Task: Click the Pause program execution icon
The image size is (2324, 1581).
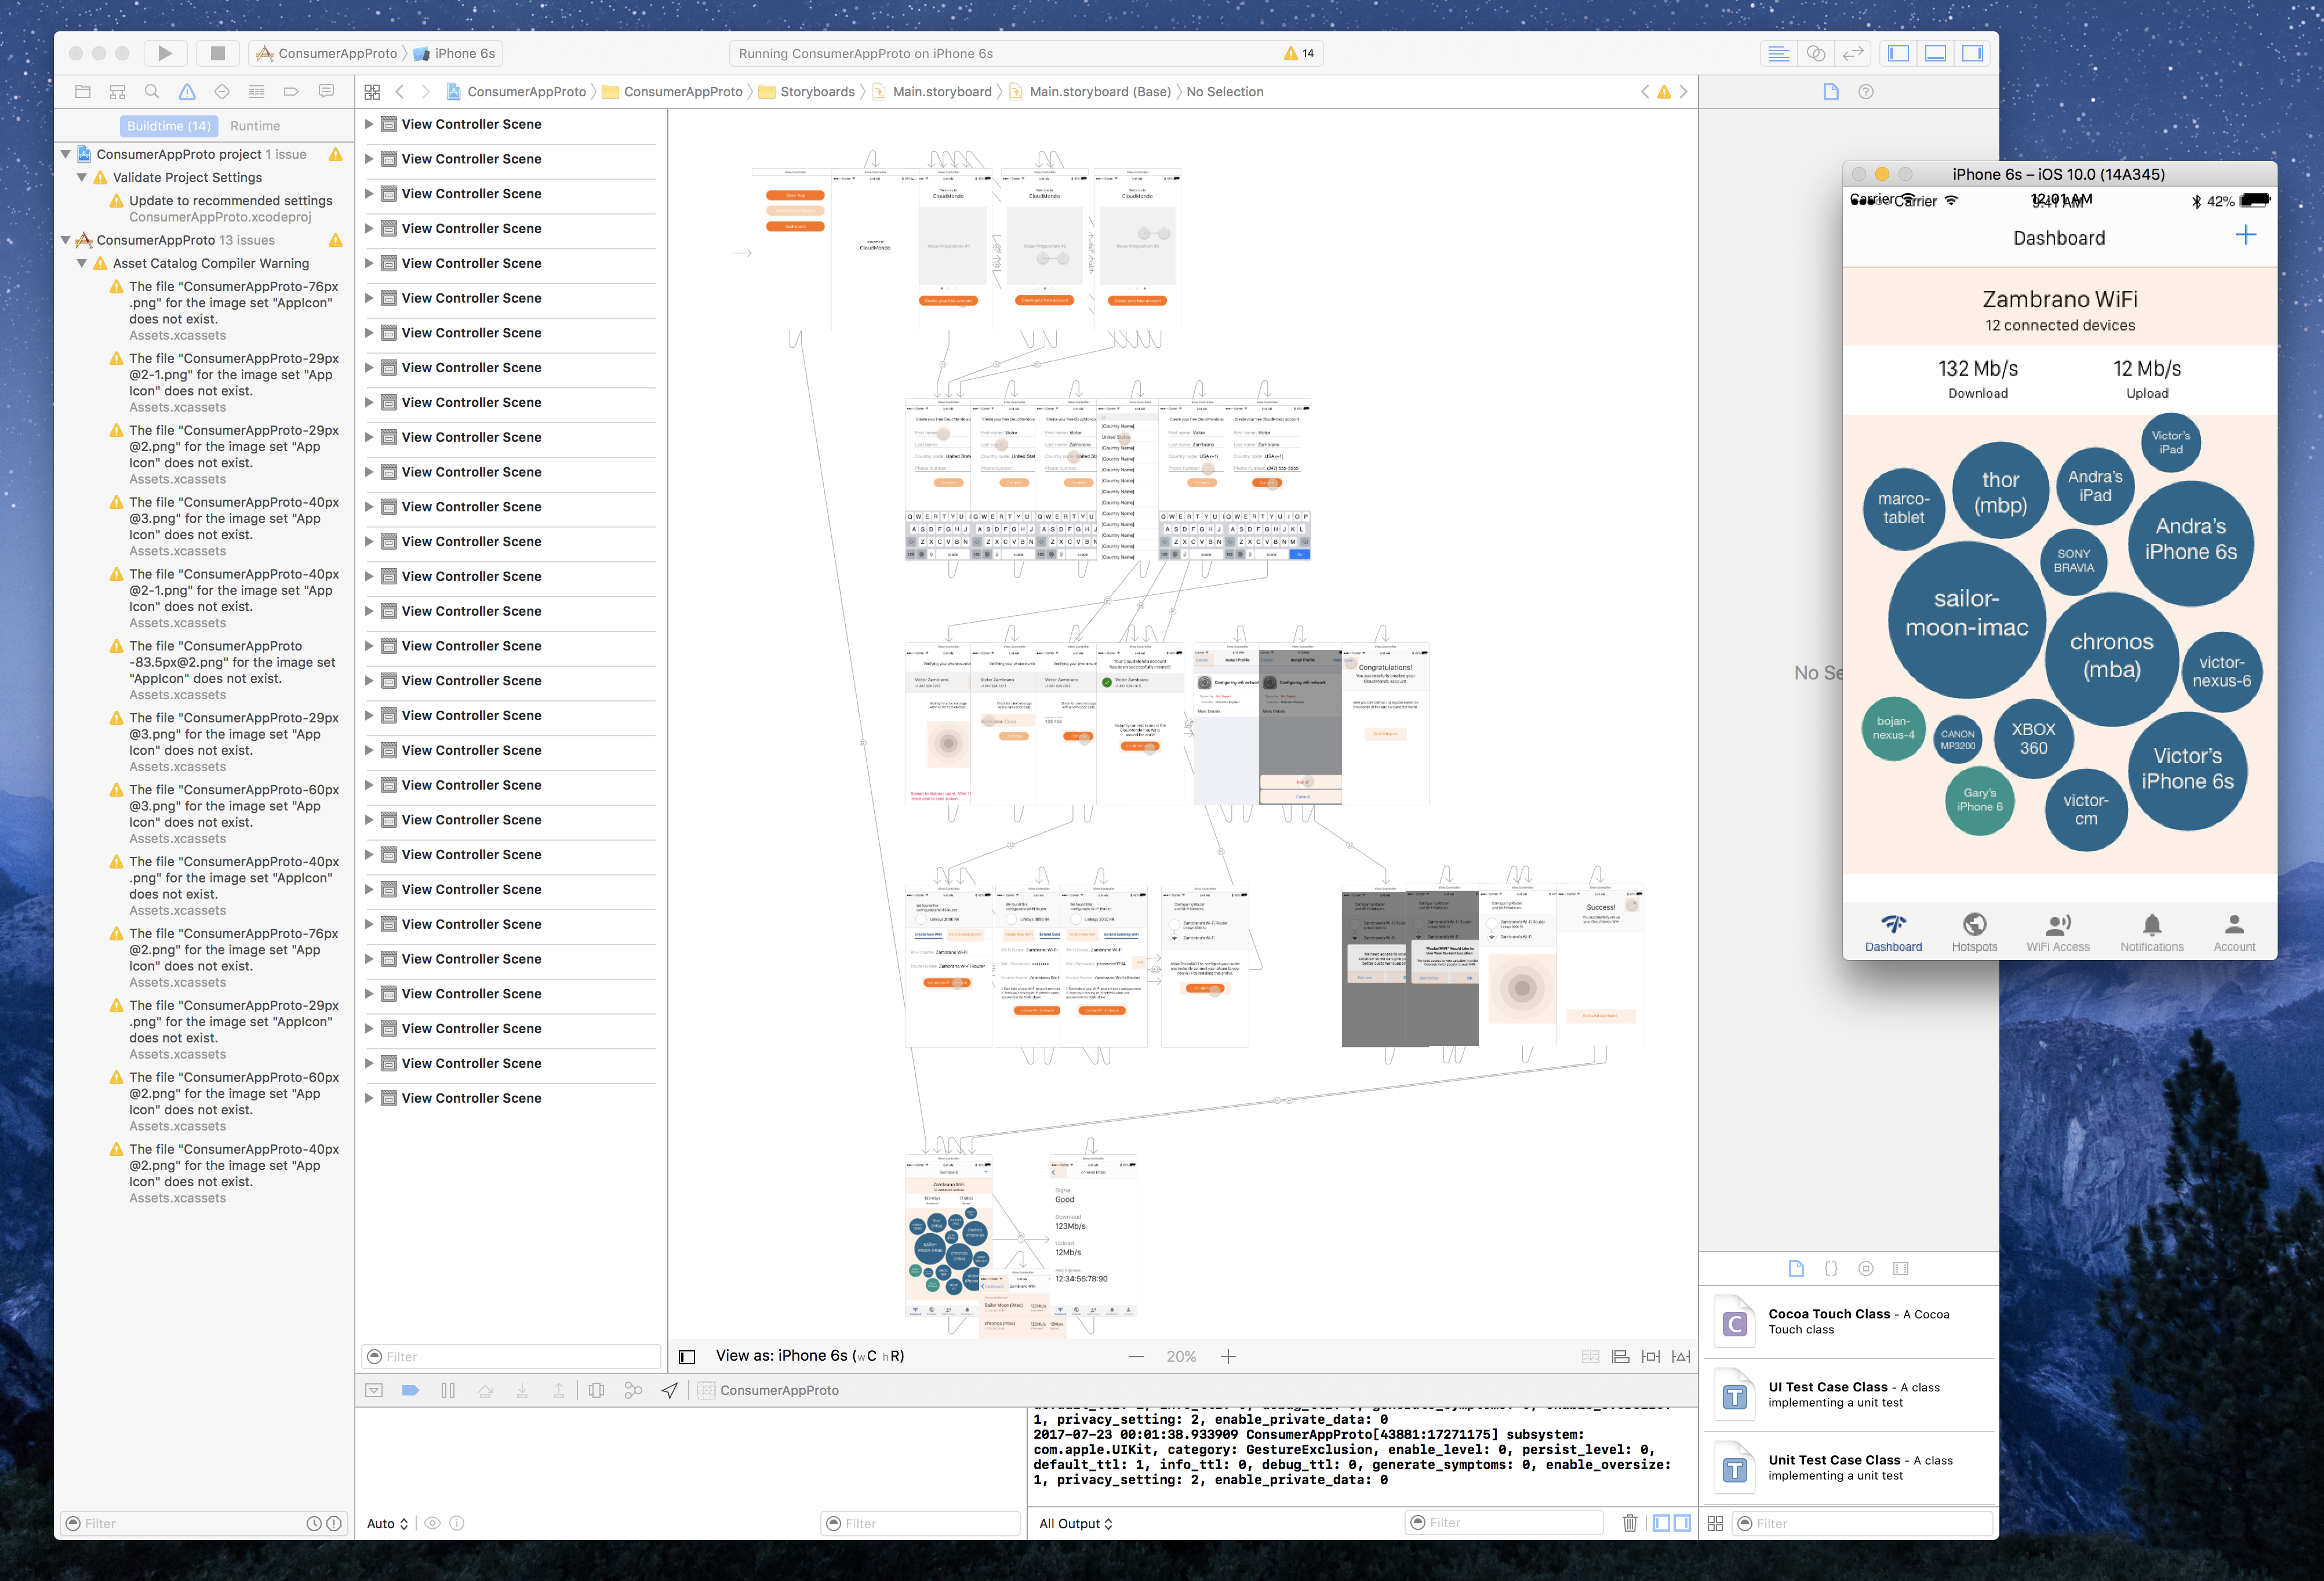Action: pos(448,1390)
